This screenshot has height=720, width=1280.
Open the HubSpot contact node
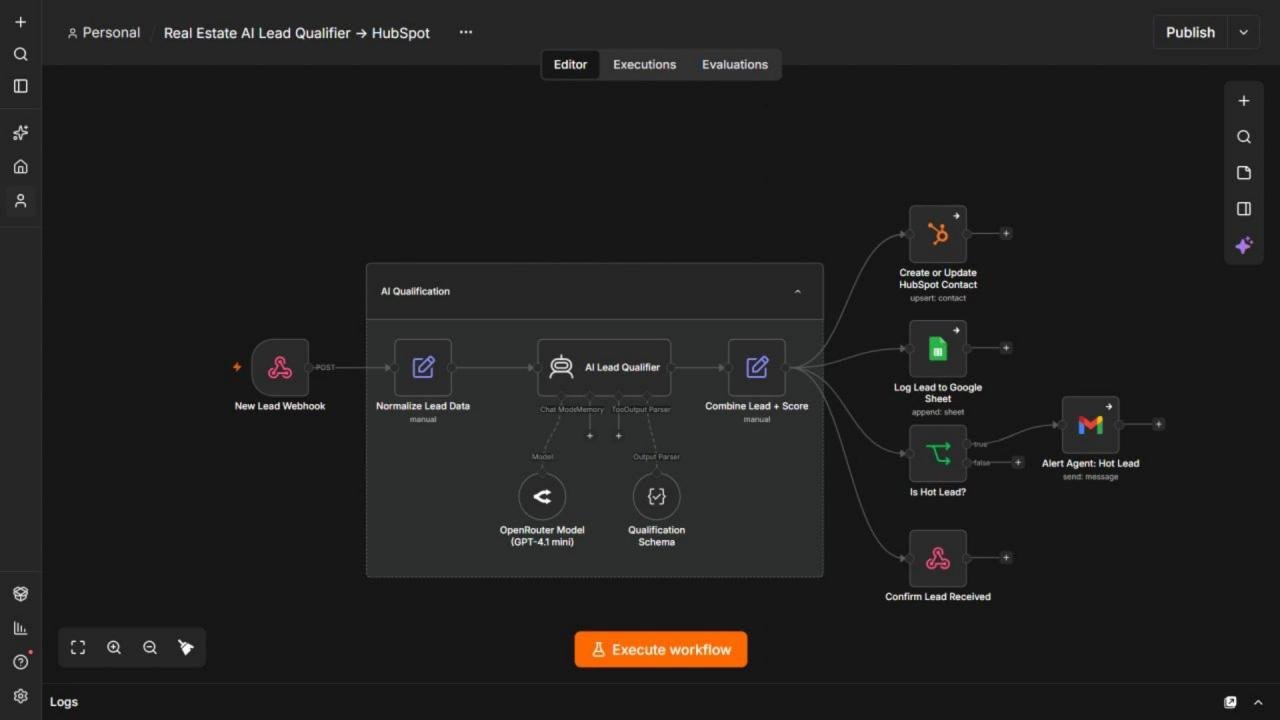point(938,234)
